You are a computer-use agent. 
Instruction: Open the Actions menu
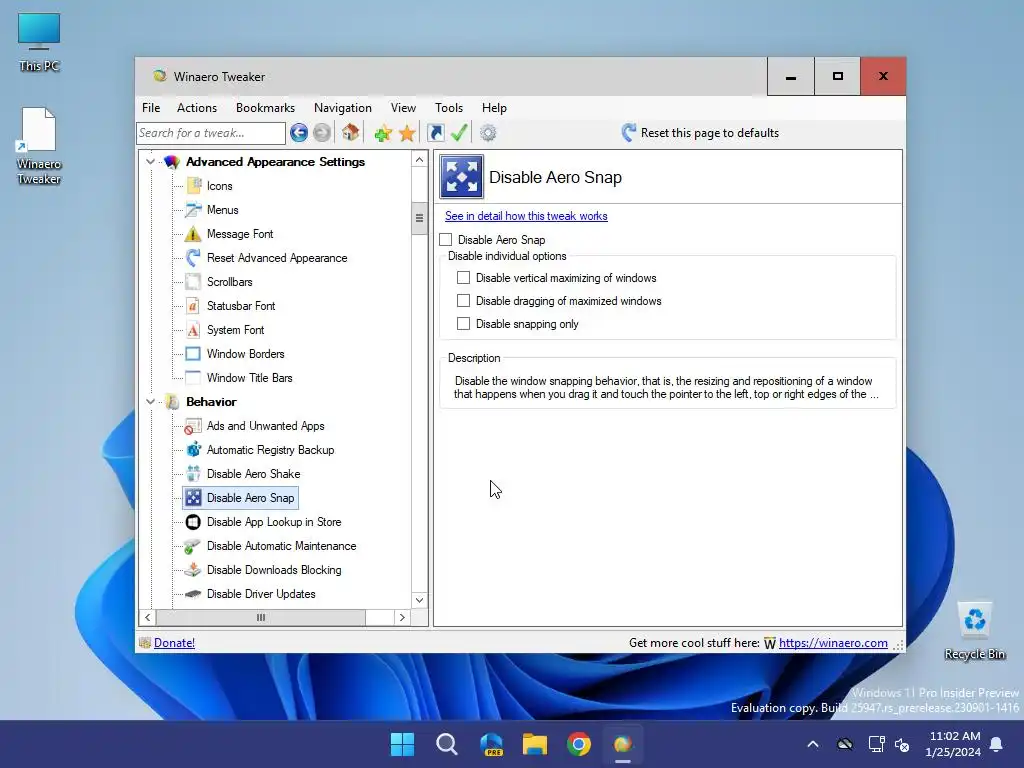pyautogui.click(x=197, y=108)
